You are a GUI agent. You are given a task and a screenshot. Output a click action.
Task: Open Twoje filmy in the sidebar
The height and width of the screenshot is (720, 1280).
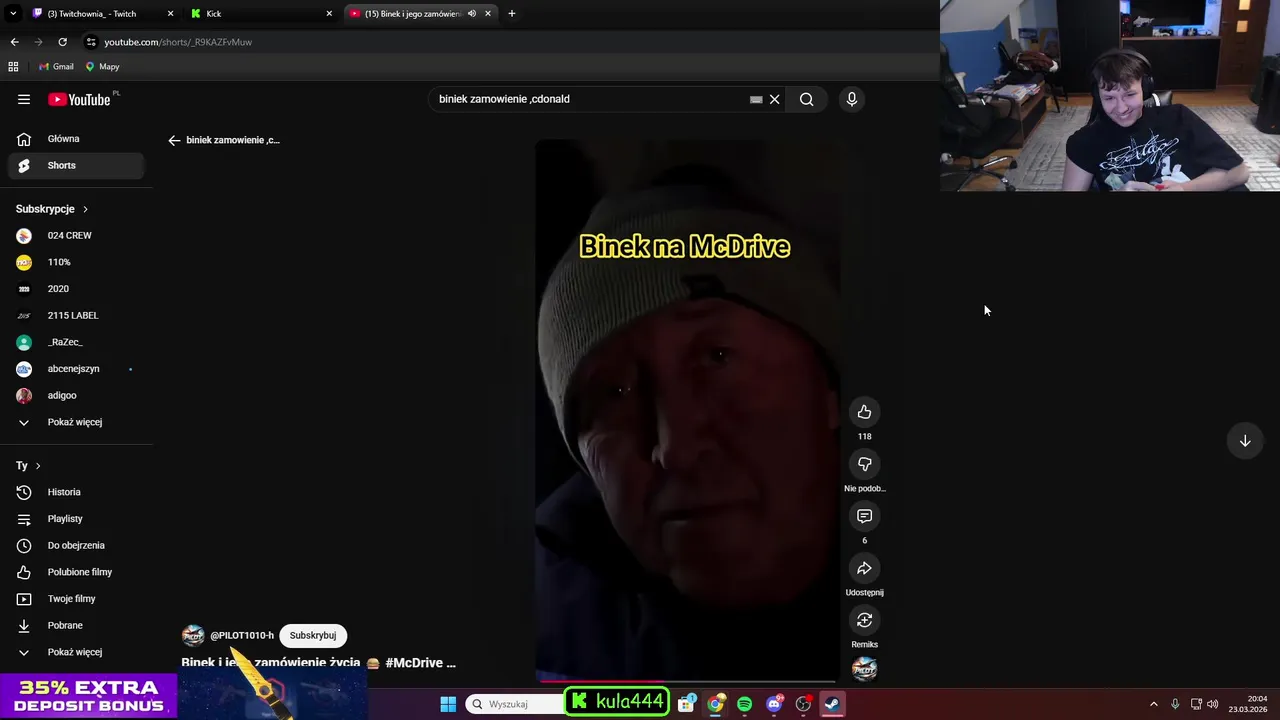[76, 599]
